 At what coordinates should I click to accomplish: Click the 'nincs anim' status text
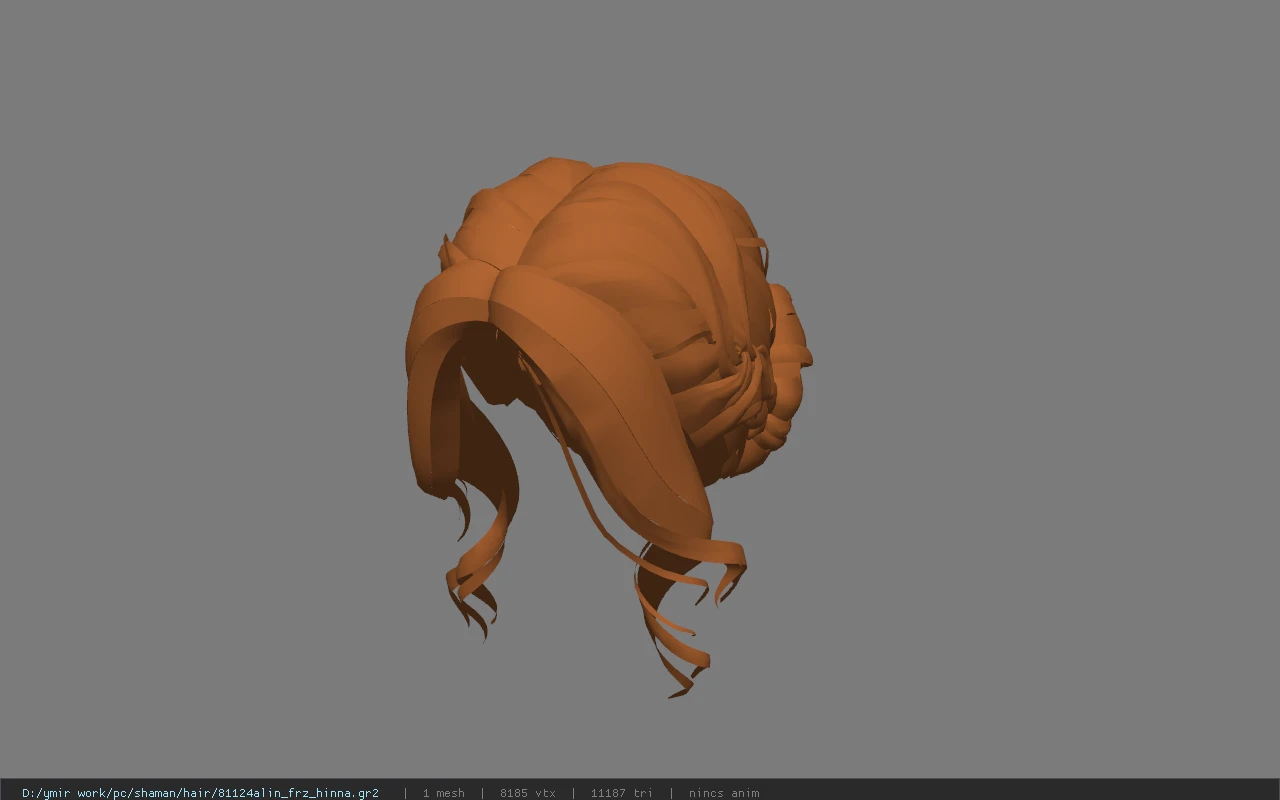[724, 793]
